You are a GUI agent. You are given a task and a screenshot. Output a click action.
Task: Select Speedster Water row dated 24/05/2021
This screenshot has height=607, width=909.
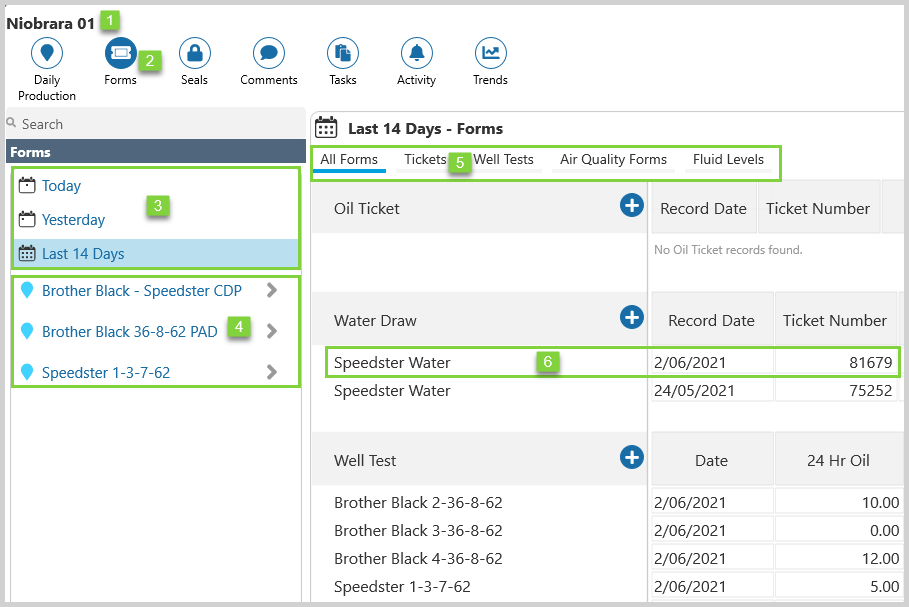point(392,391)
